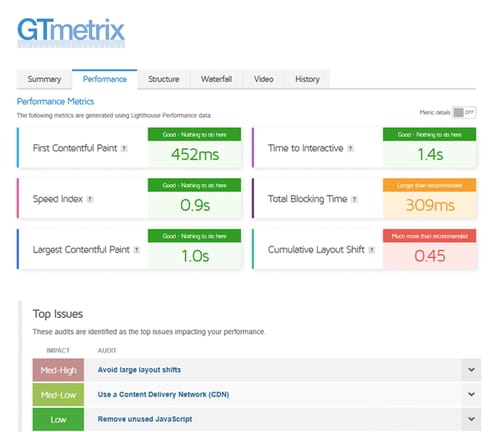Image resolution: width=500 pixels, height=432 pixels.
Task: Click the GTmetrix logo
Action: click(71, 33)
